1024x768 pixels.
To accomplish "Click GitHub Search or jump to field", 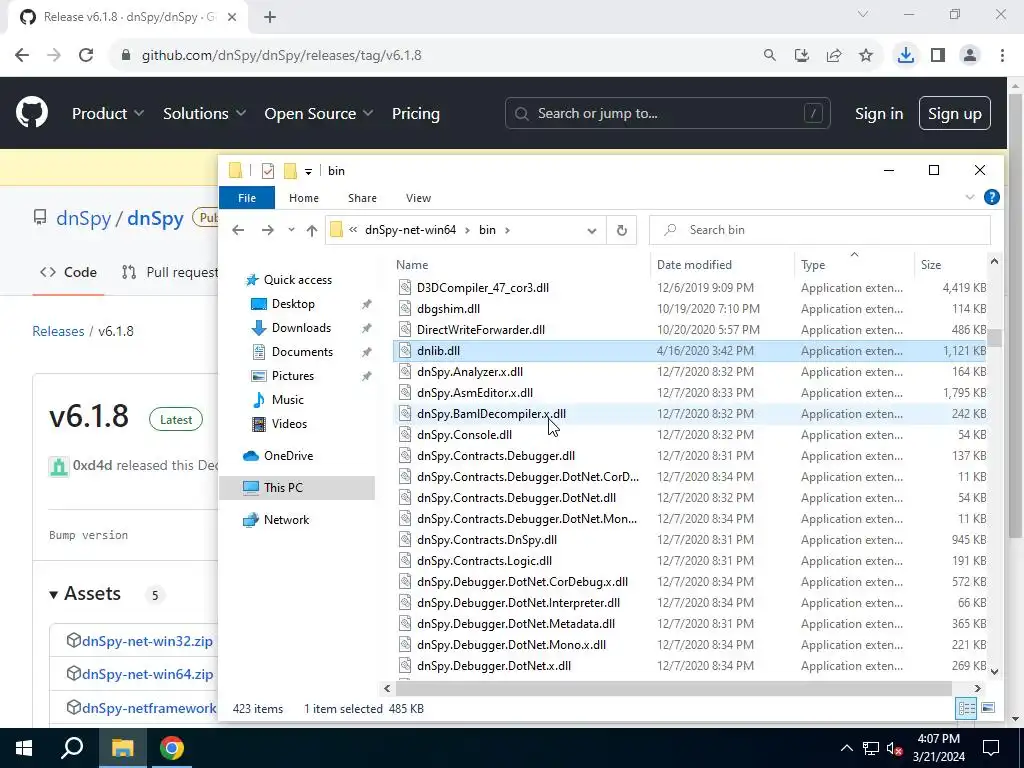I will (x=667, y=113).
